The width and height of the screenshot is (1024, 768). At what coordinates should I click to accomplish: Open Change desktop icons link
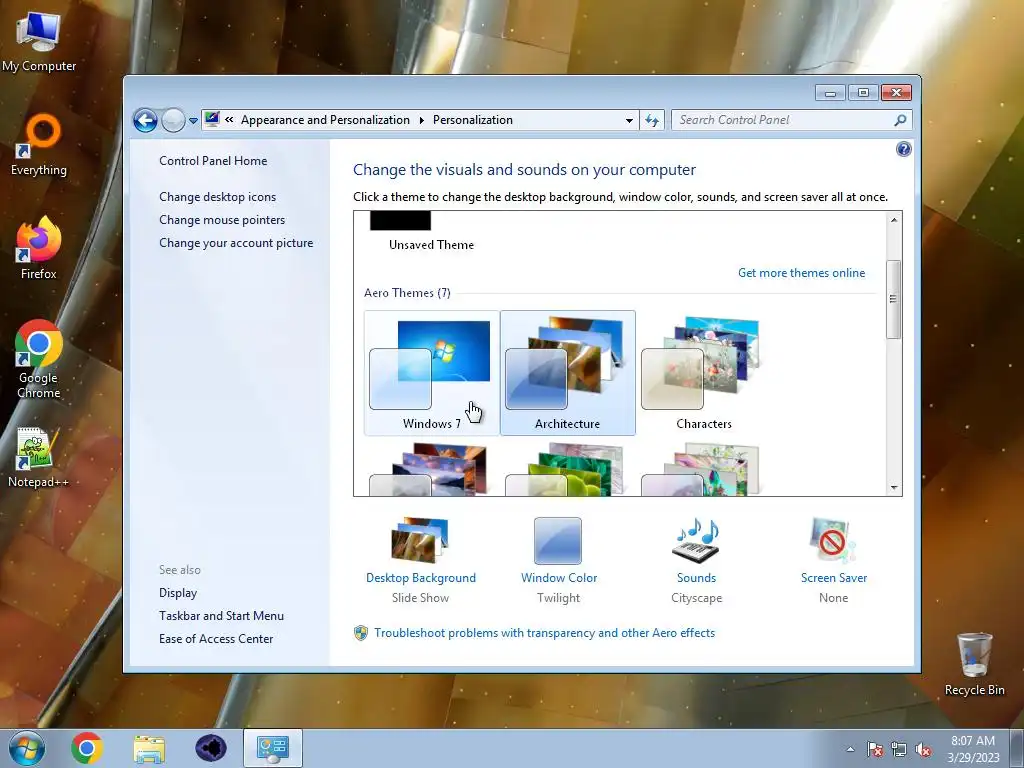pyautogui.click(x=217, y=197)
